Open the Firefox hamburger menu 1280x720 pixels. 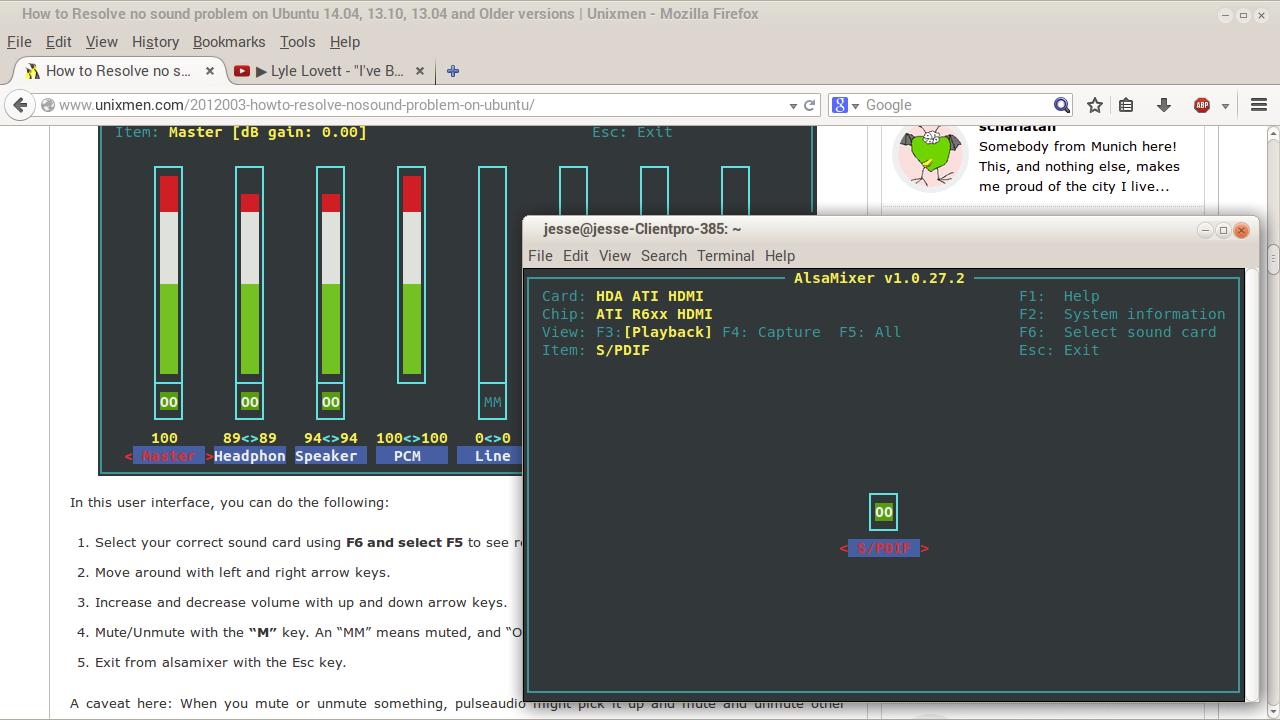click(x=1259, y=105)
